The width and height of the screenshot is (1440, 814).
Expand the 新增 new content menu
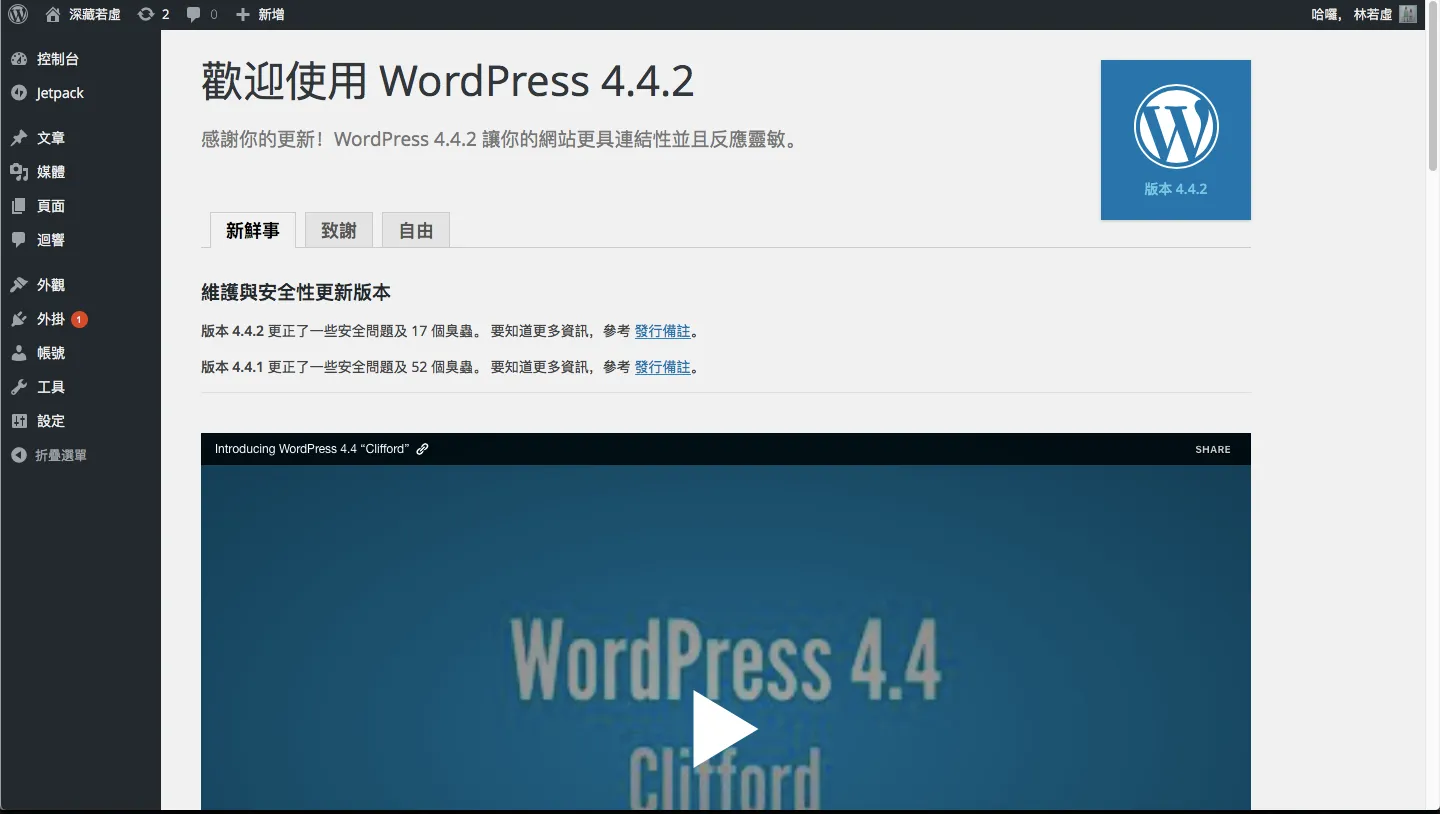coord(260,14)
